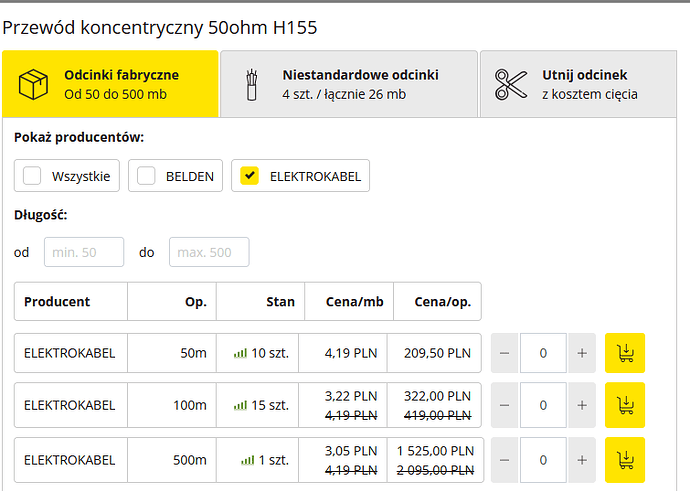
Task: Click the 4,19 PLN price in the 50m row
Action: coord(351,353)
